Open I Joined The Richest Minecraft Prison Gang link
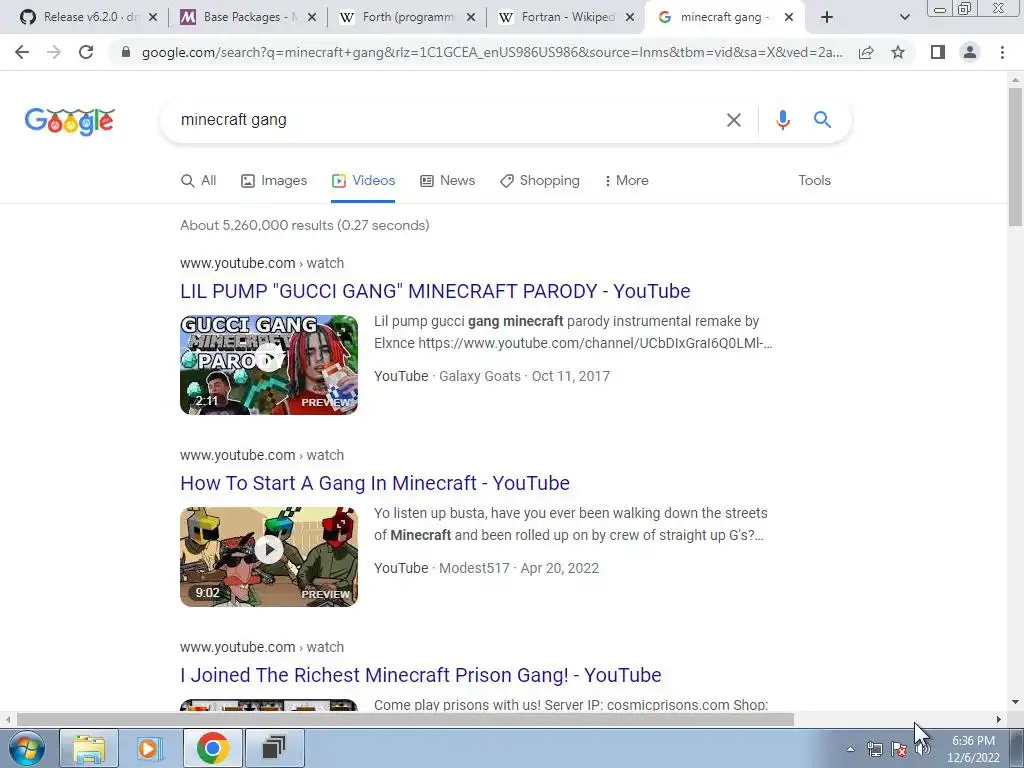Screen dimensions: 1024x768 pos(421,675)
